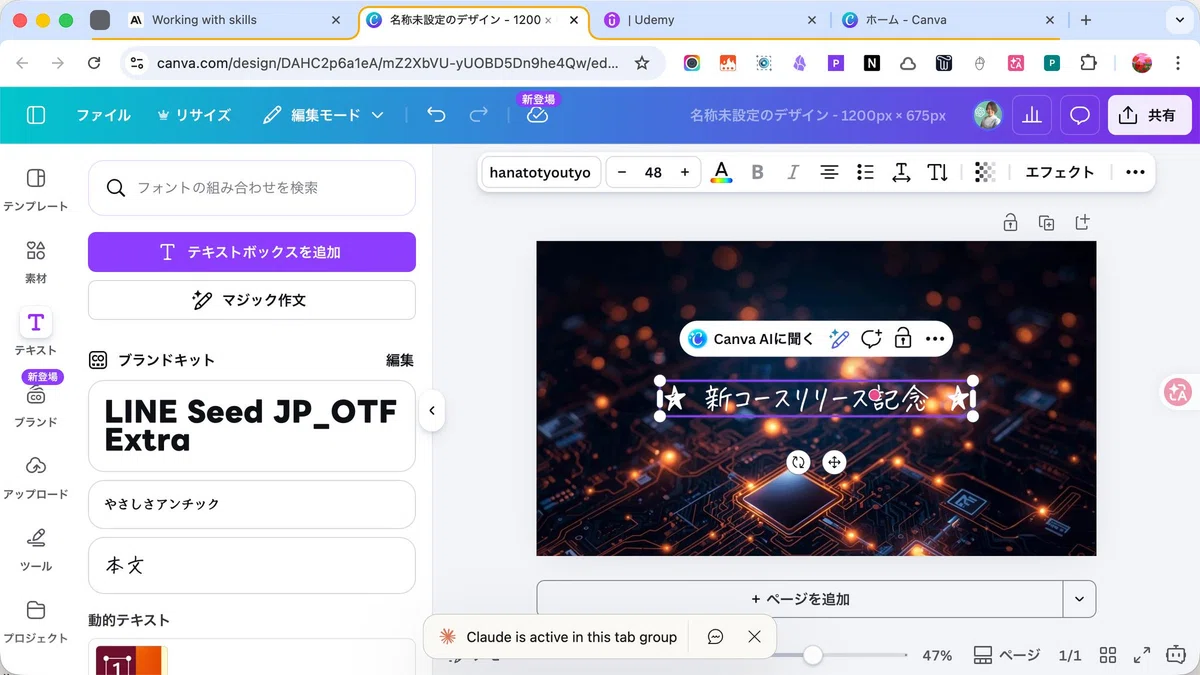Toggle bold formatting

(757, 172)
